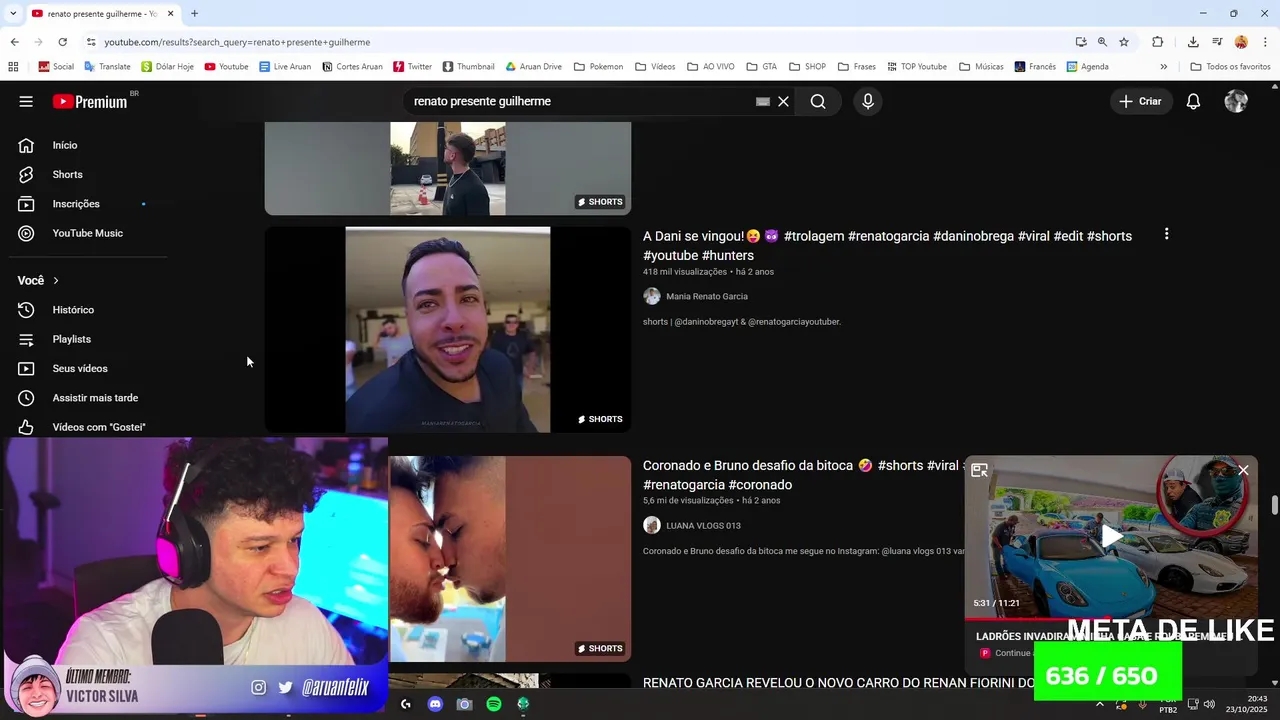Screen dimensions: 1280x720
Task: Expand the Você section chevron
Action: pos(56,281)
